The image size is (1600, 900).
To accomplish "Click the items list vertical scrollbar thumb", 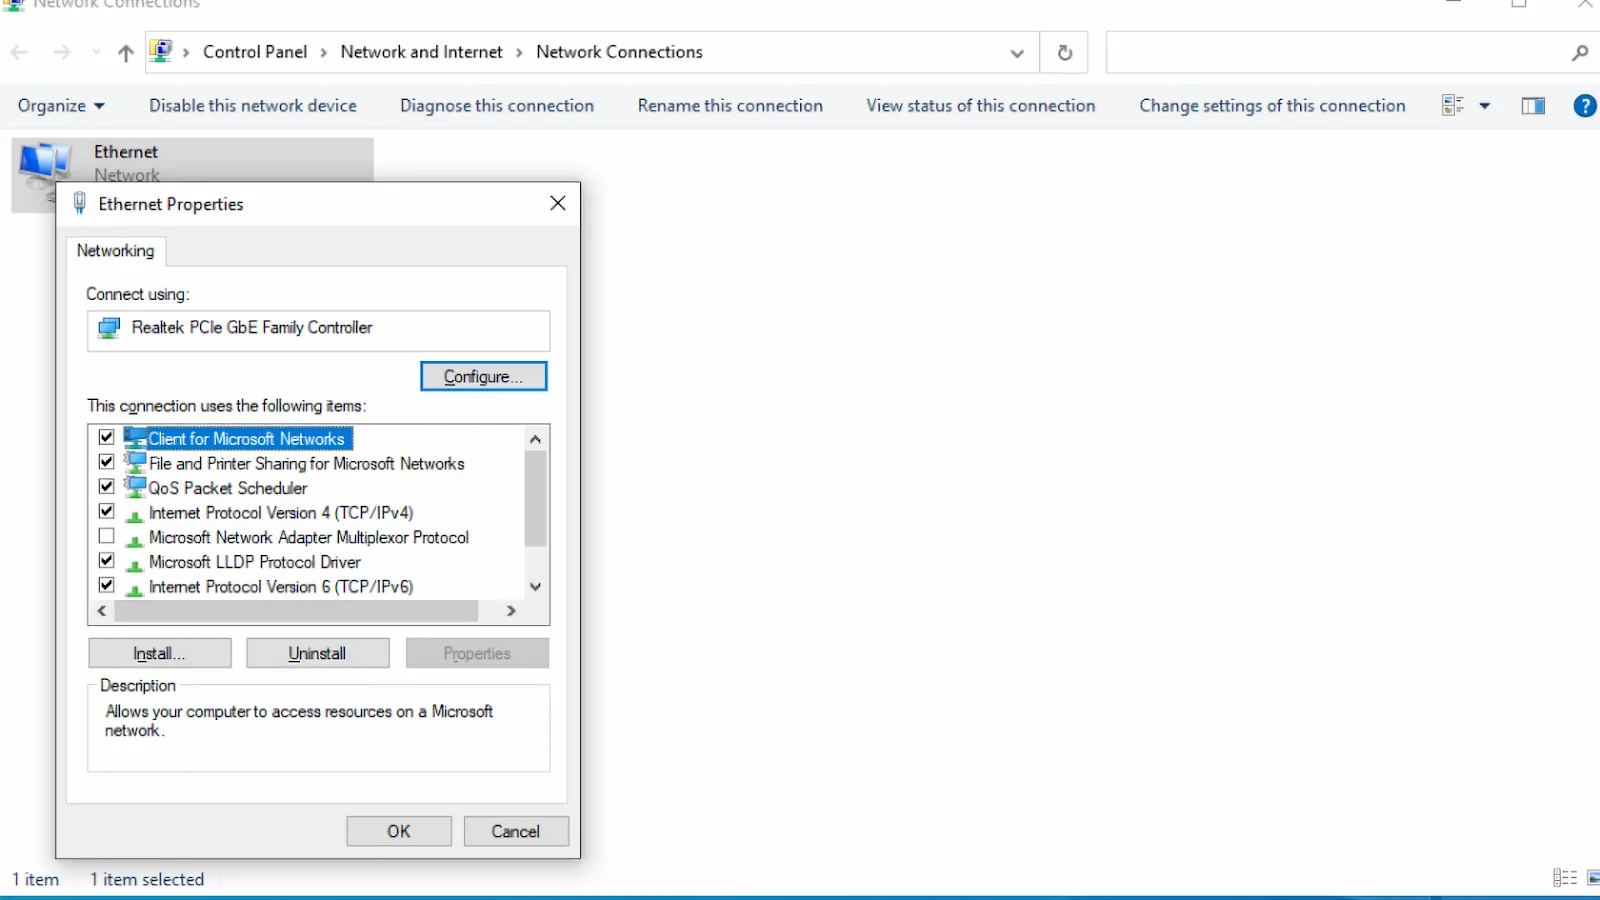I will point(536,499).
